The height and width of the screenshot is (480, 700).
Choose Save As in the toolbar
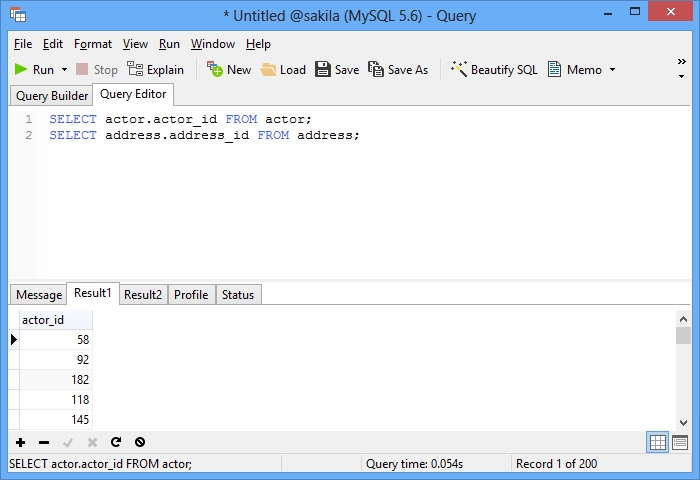coord(398,70)
